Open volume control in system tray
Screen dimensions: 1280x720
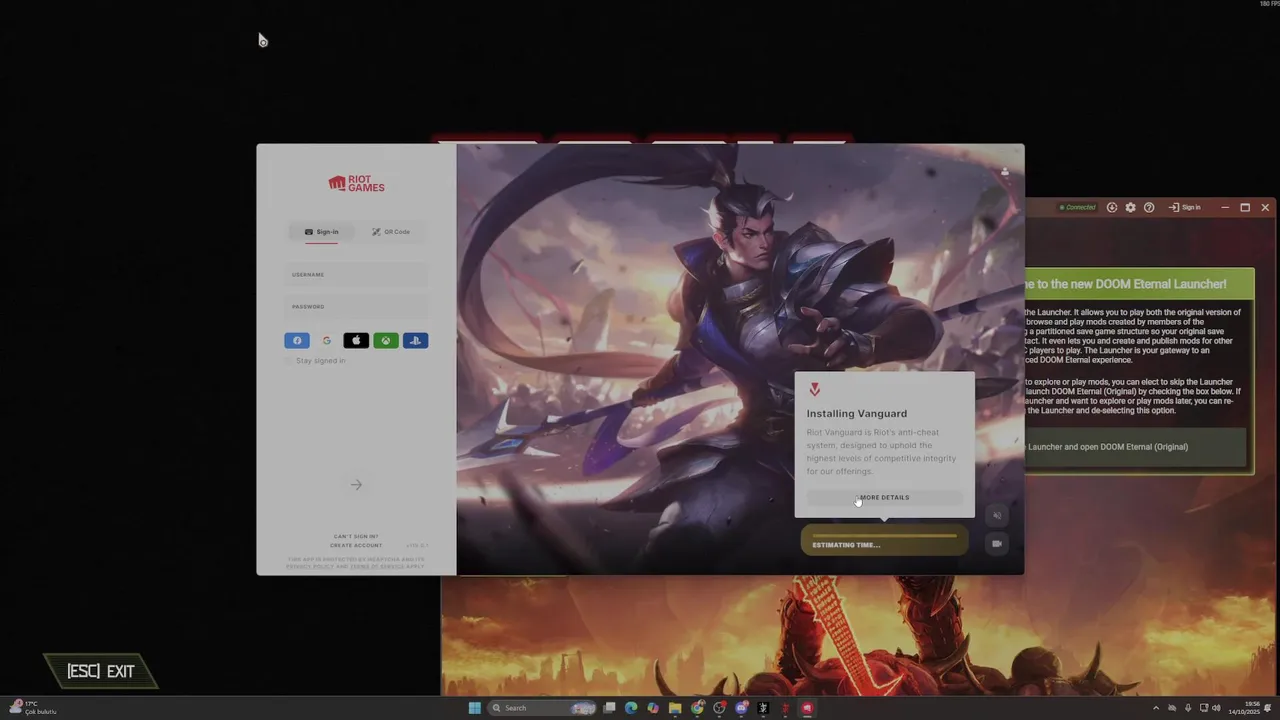coord(1216,708)
